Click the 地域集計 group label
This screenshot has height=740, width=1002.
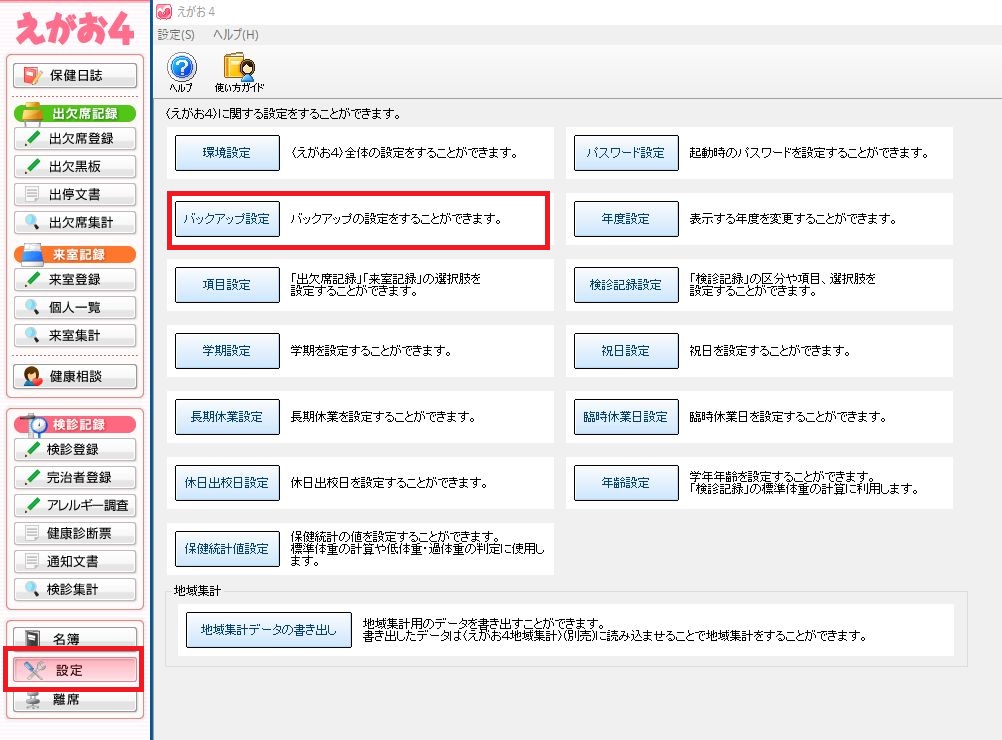197,591
